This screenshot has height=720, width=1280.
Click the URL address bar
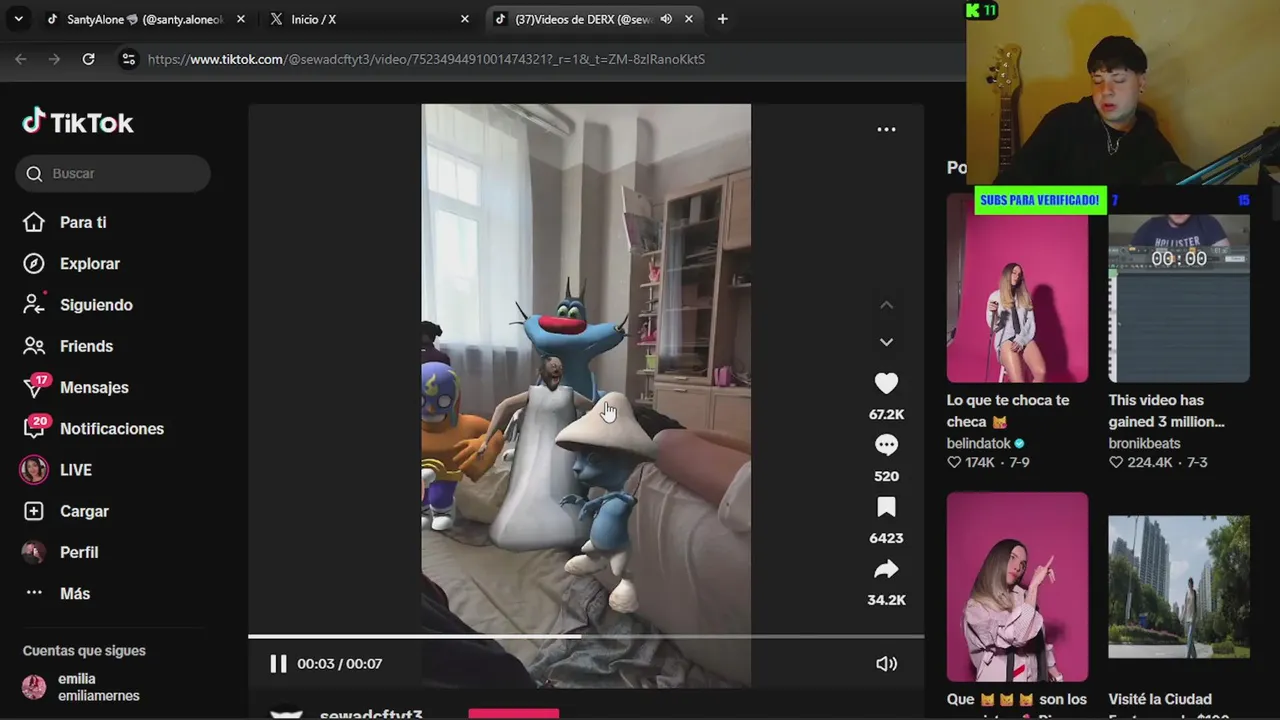pyautogui.click(x=540, y=59)
